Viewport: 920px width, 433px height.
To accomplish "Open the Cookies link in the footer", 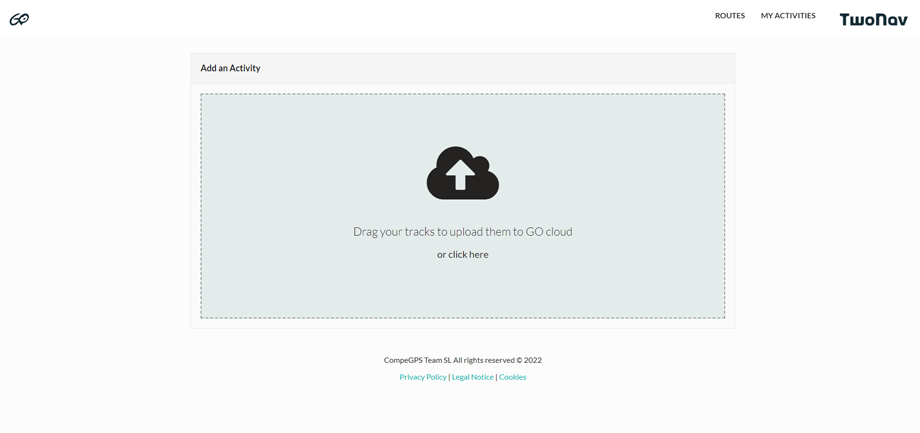I will click(512, 377).
